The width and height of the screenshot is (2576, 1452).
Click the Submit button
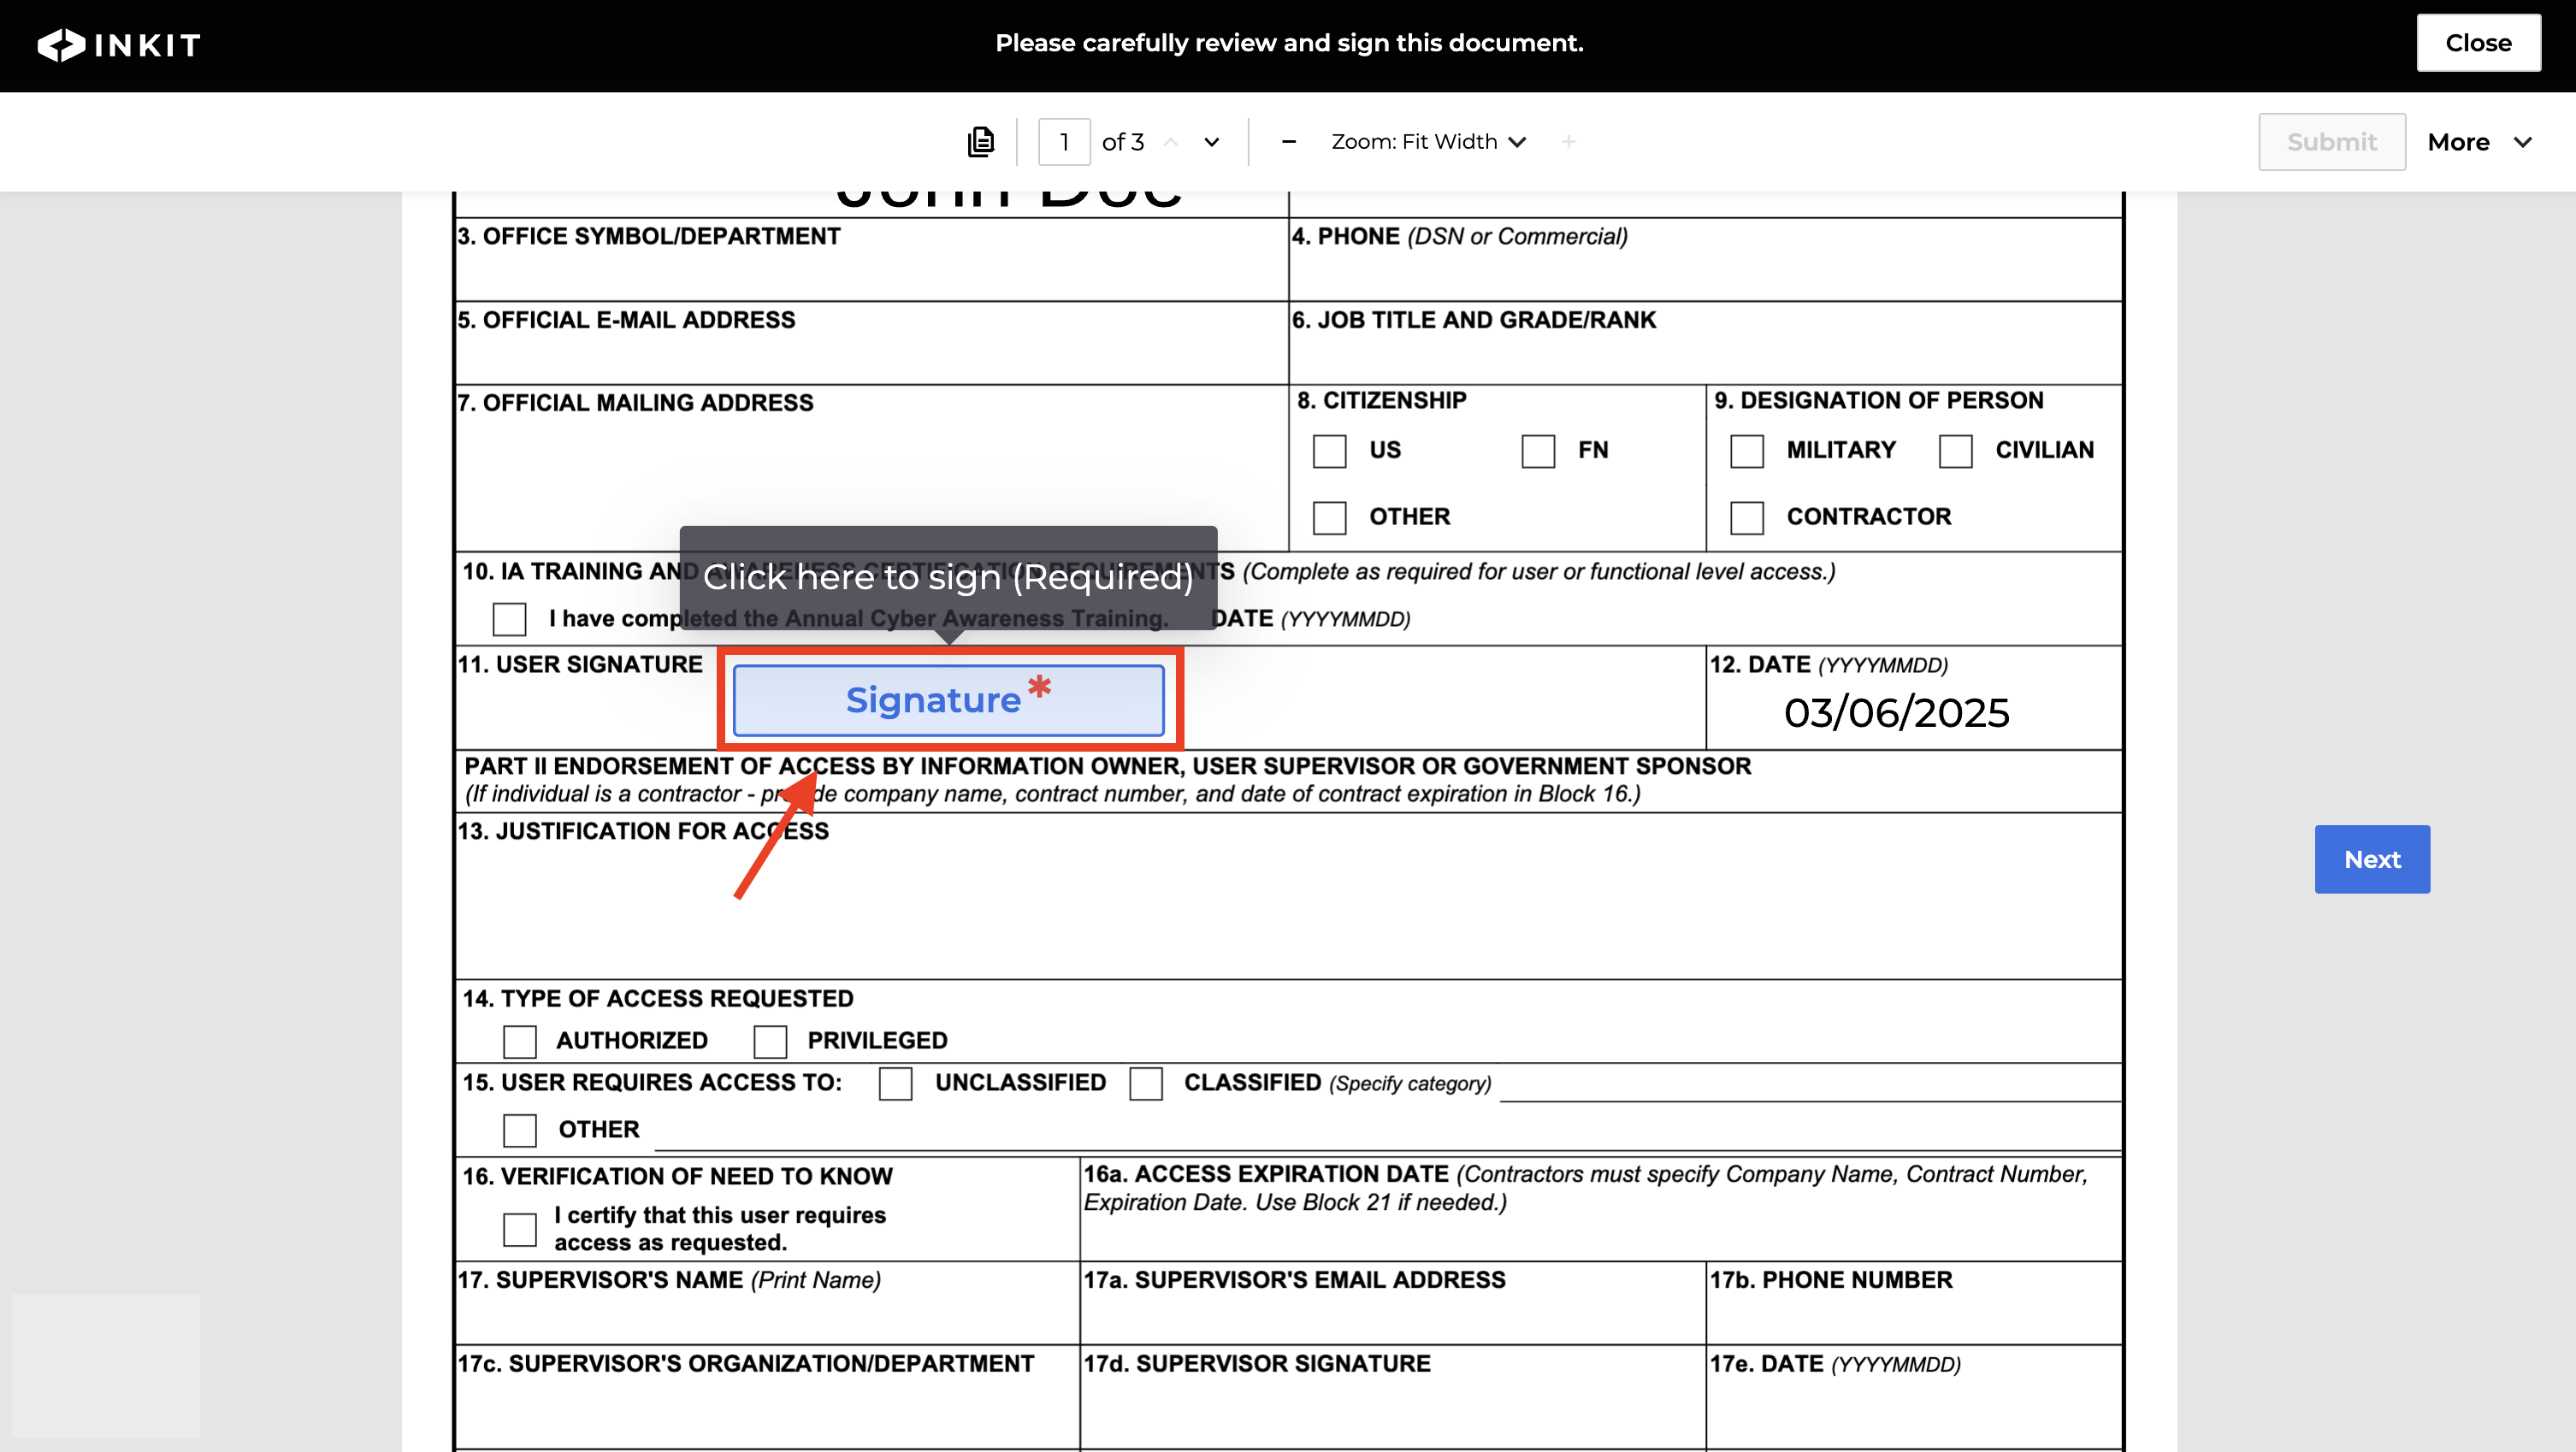pos(2331,142)
